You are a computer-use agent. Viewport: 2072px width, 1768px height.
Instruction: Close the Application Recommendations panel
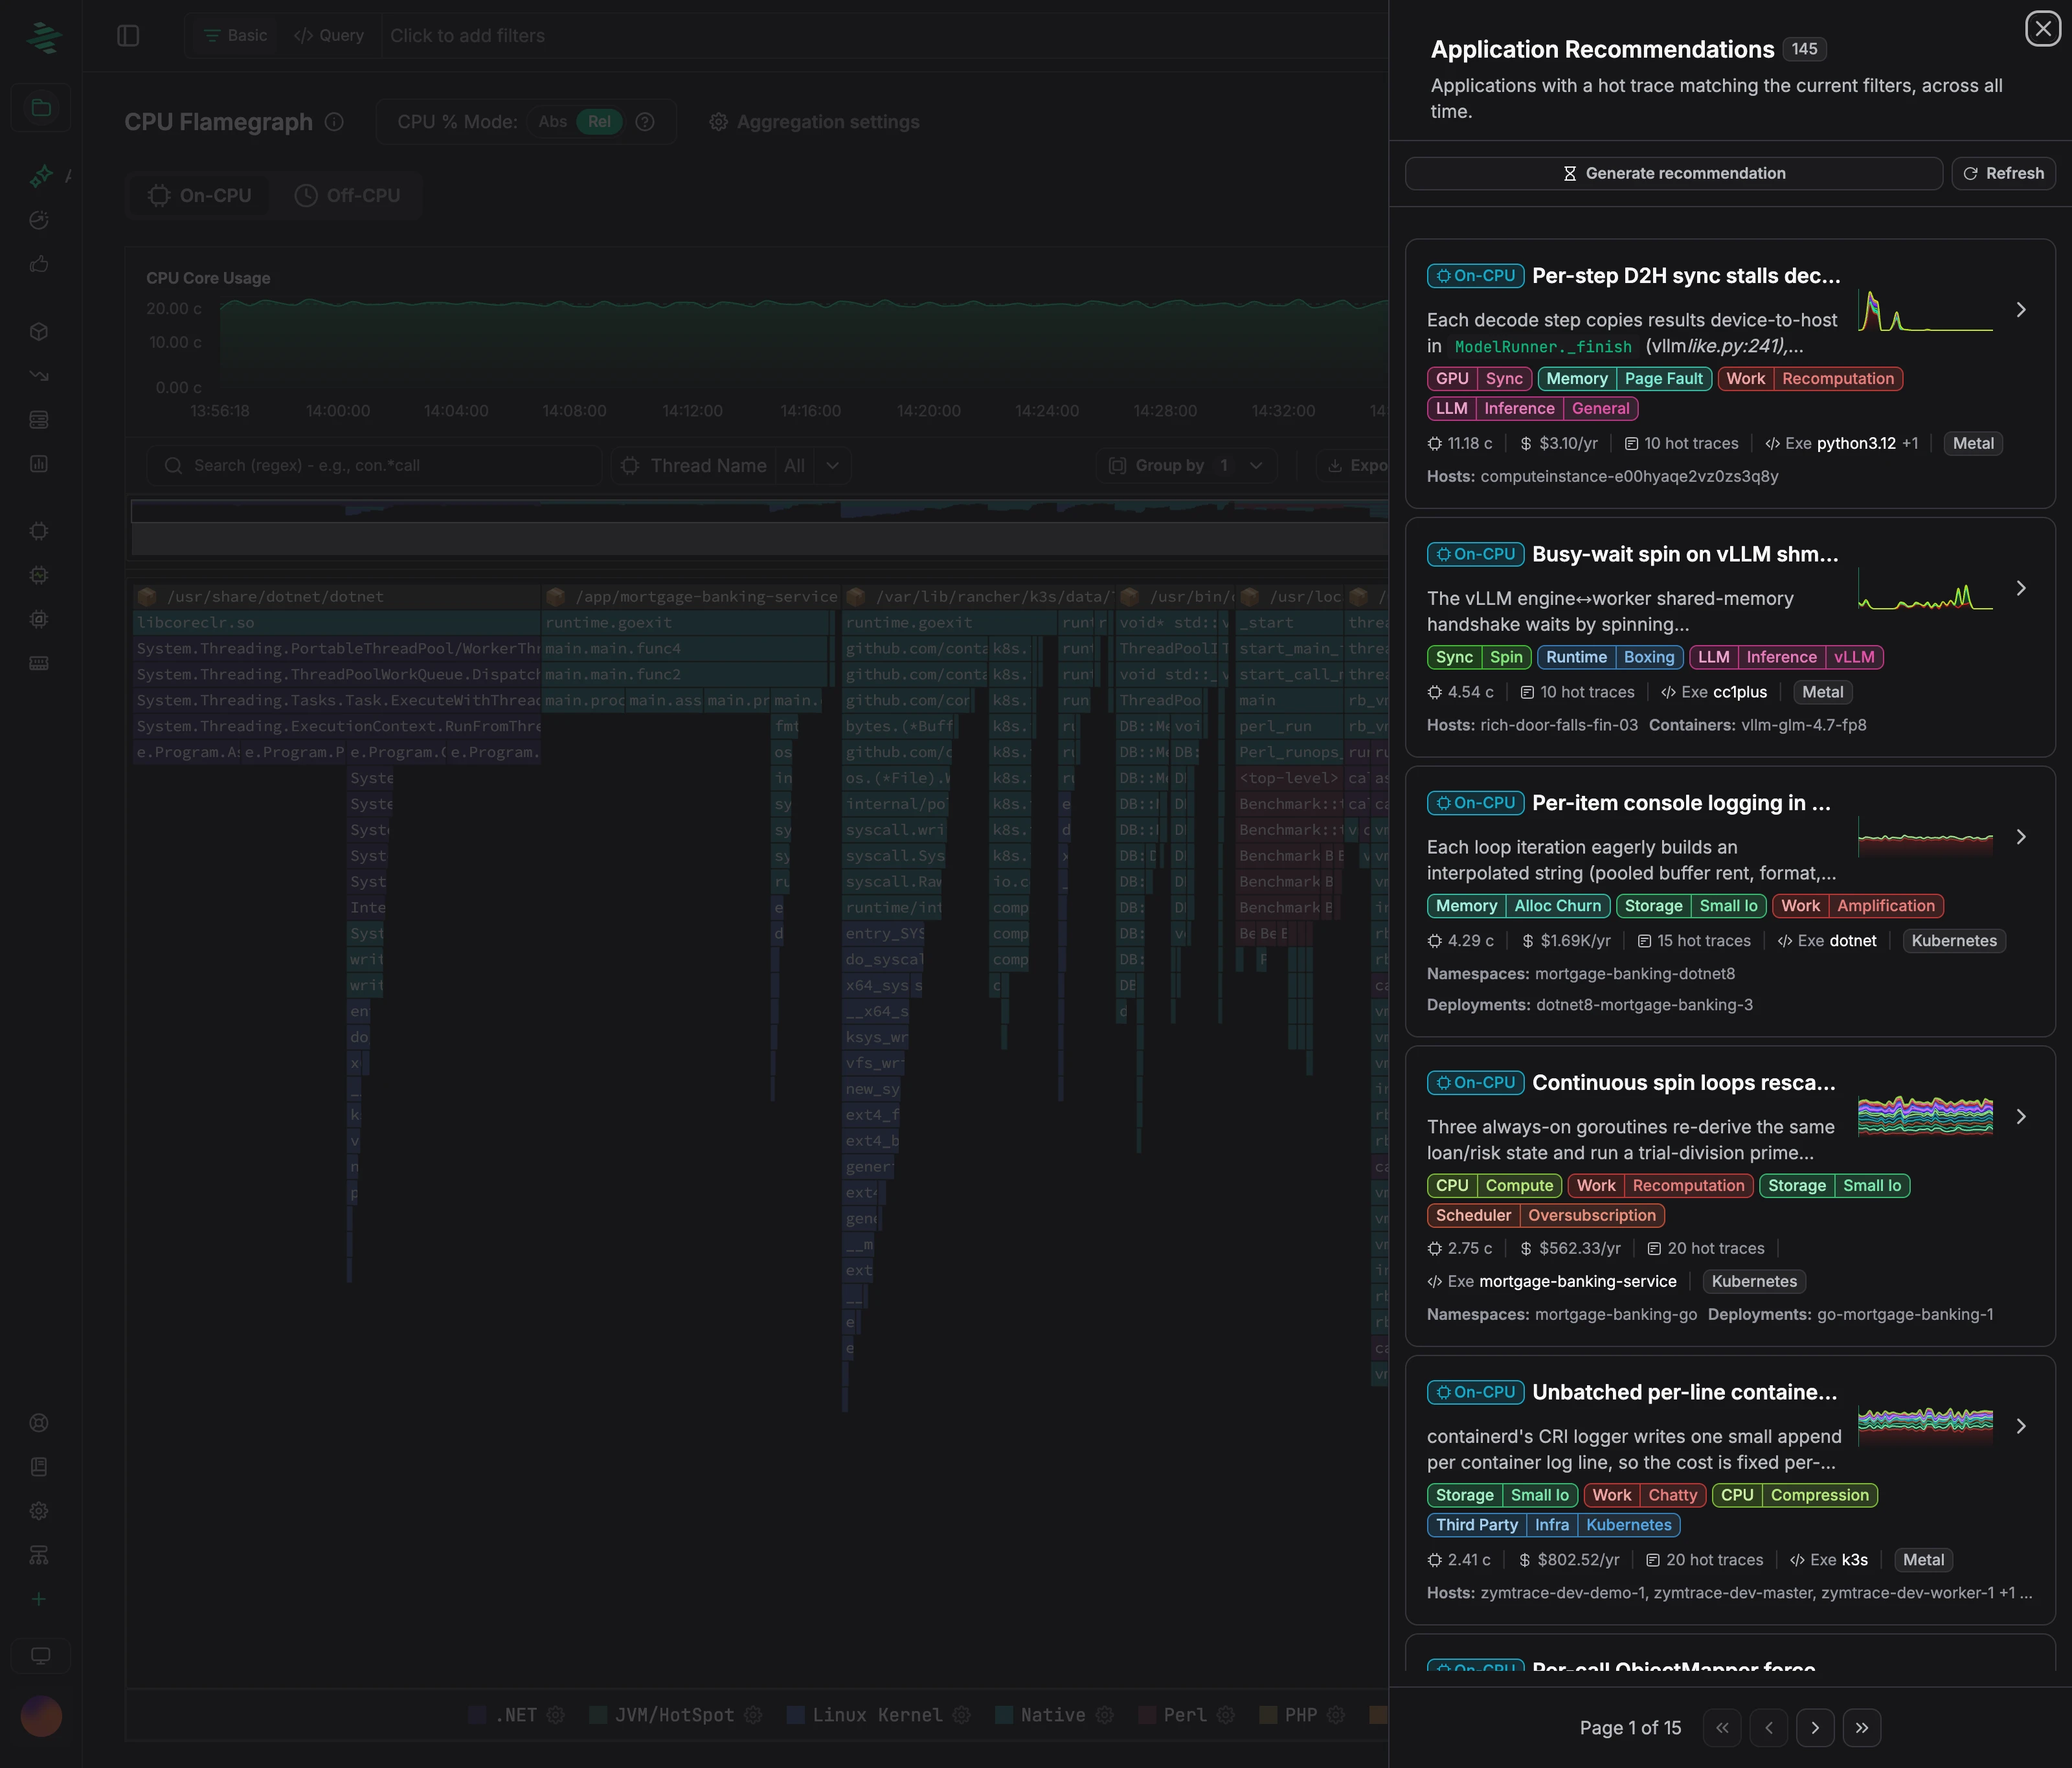coord(2043,29)
